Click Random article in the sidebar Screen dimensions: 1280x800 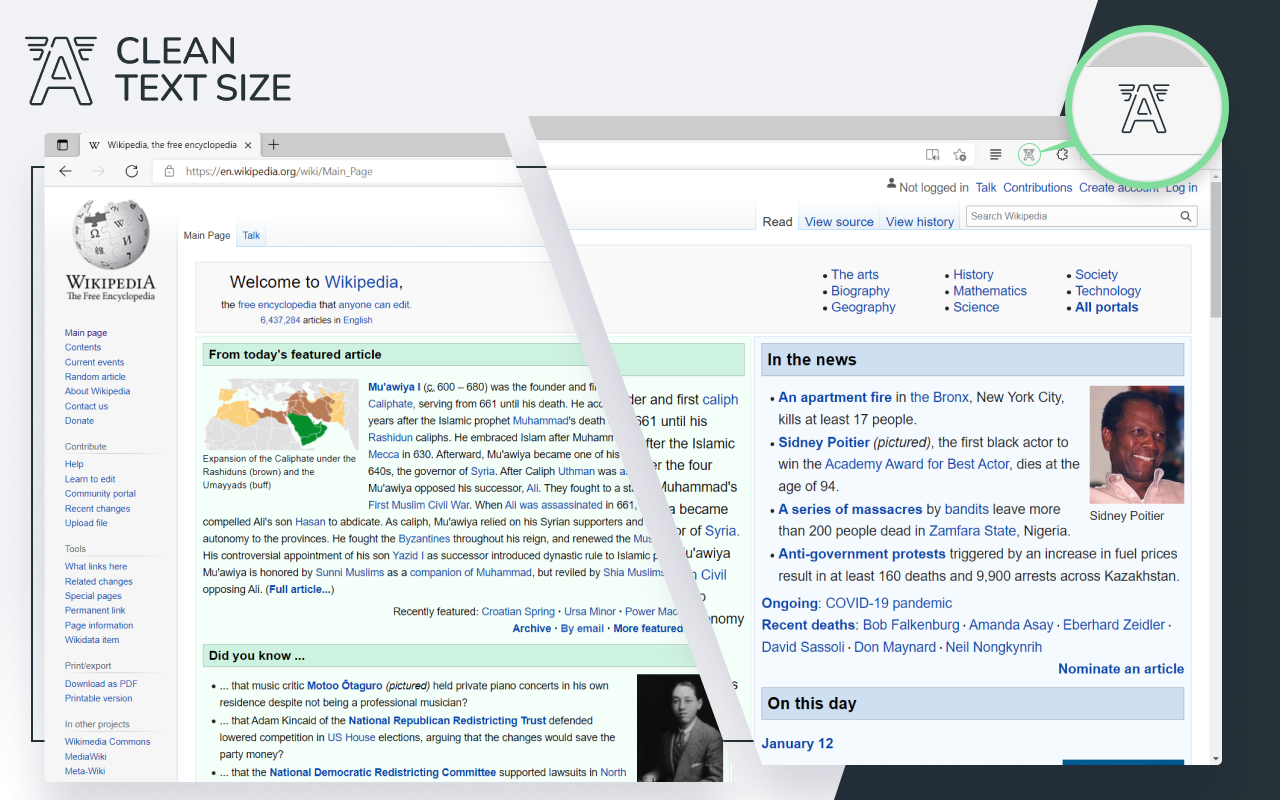click(95, 377)
